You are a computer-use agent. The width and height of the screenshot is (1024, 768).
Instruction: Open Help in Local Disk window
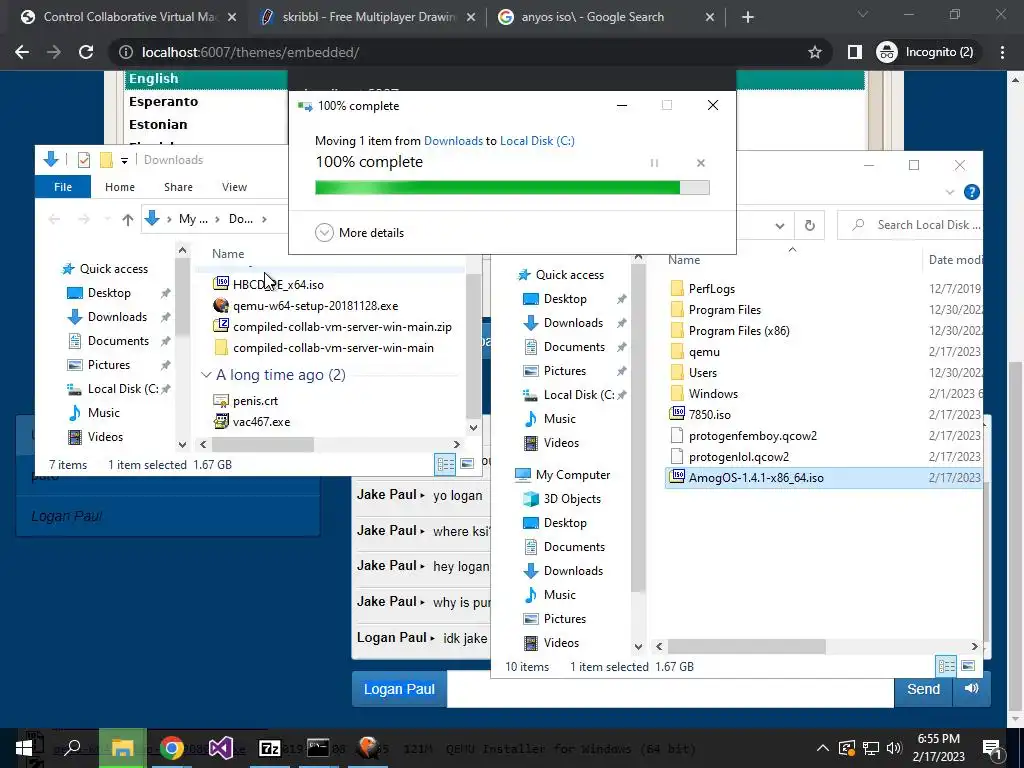click(972, 192)
